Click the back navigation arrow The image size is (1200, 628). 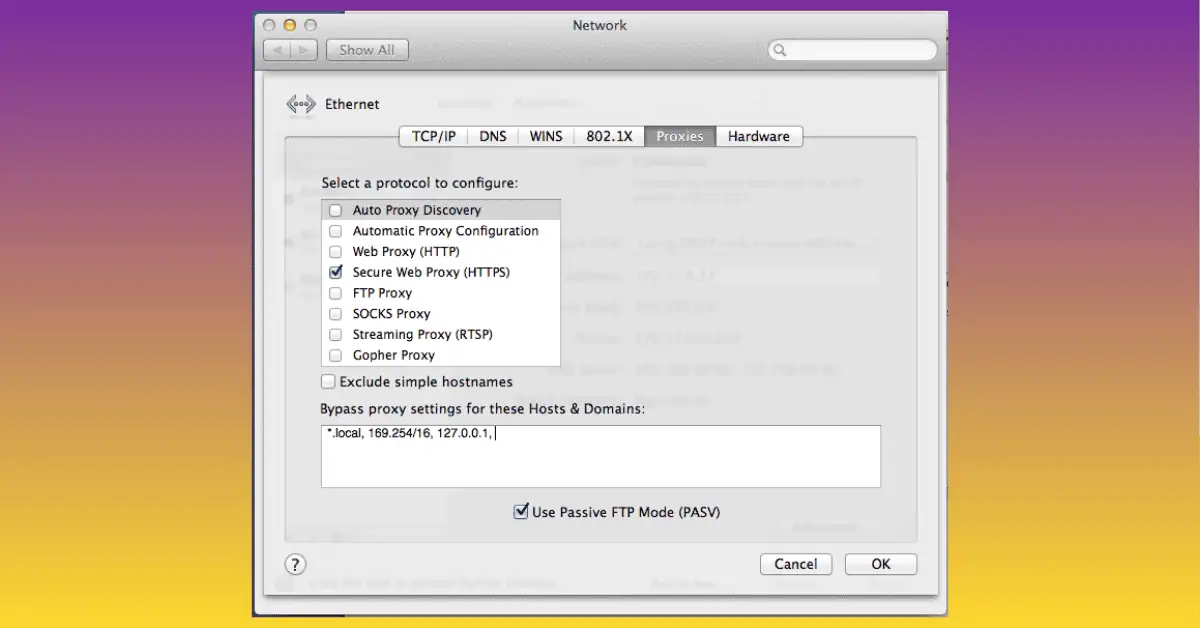[276, 49]
